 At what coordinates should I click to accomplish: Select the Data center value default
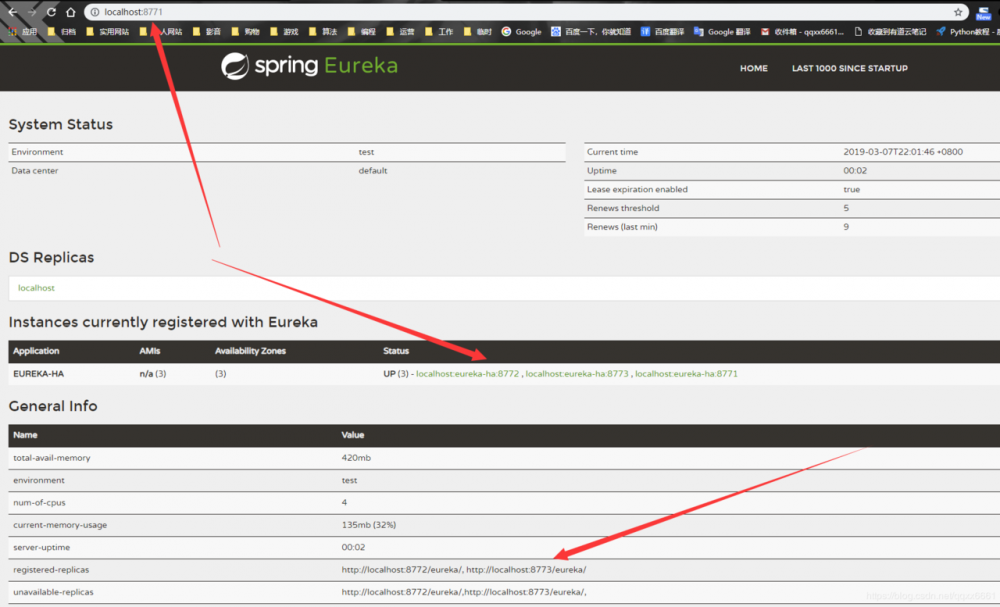coord(372,171)
